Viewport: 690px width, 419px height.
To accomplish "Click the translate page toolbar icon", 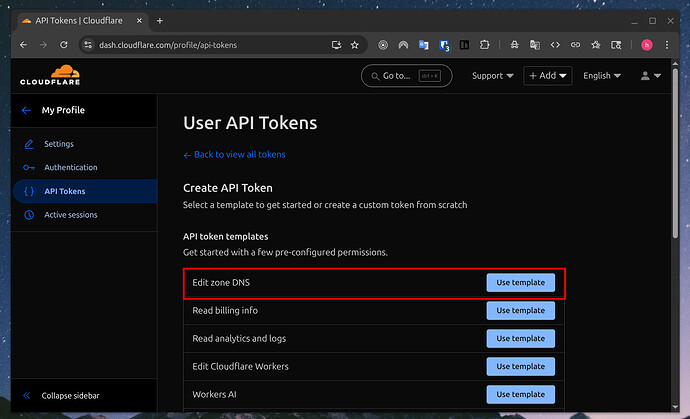I will [x=535, y=45].
